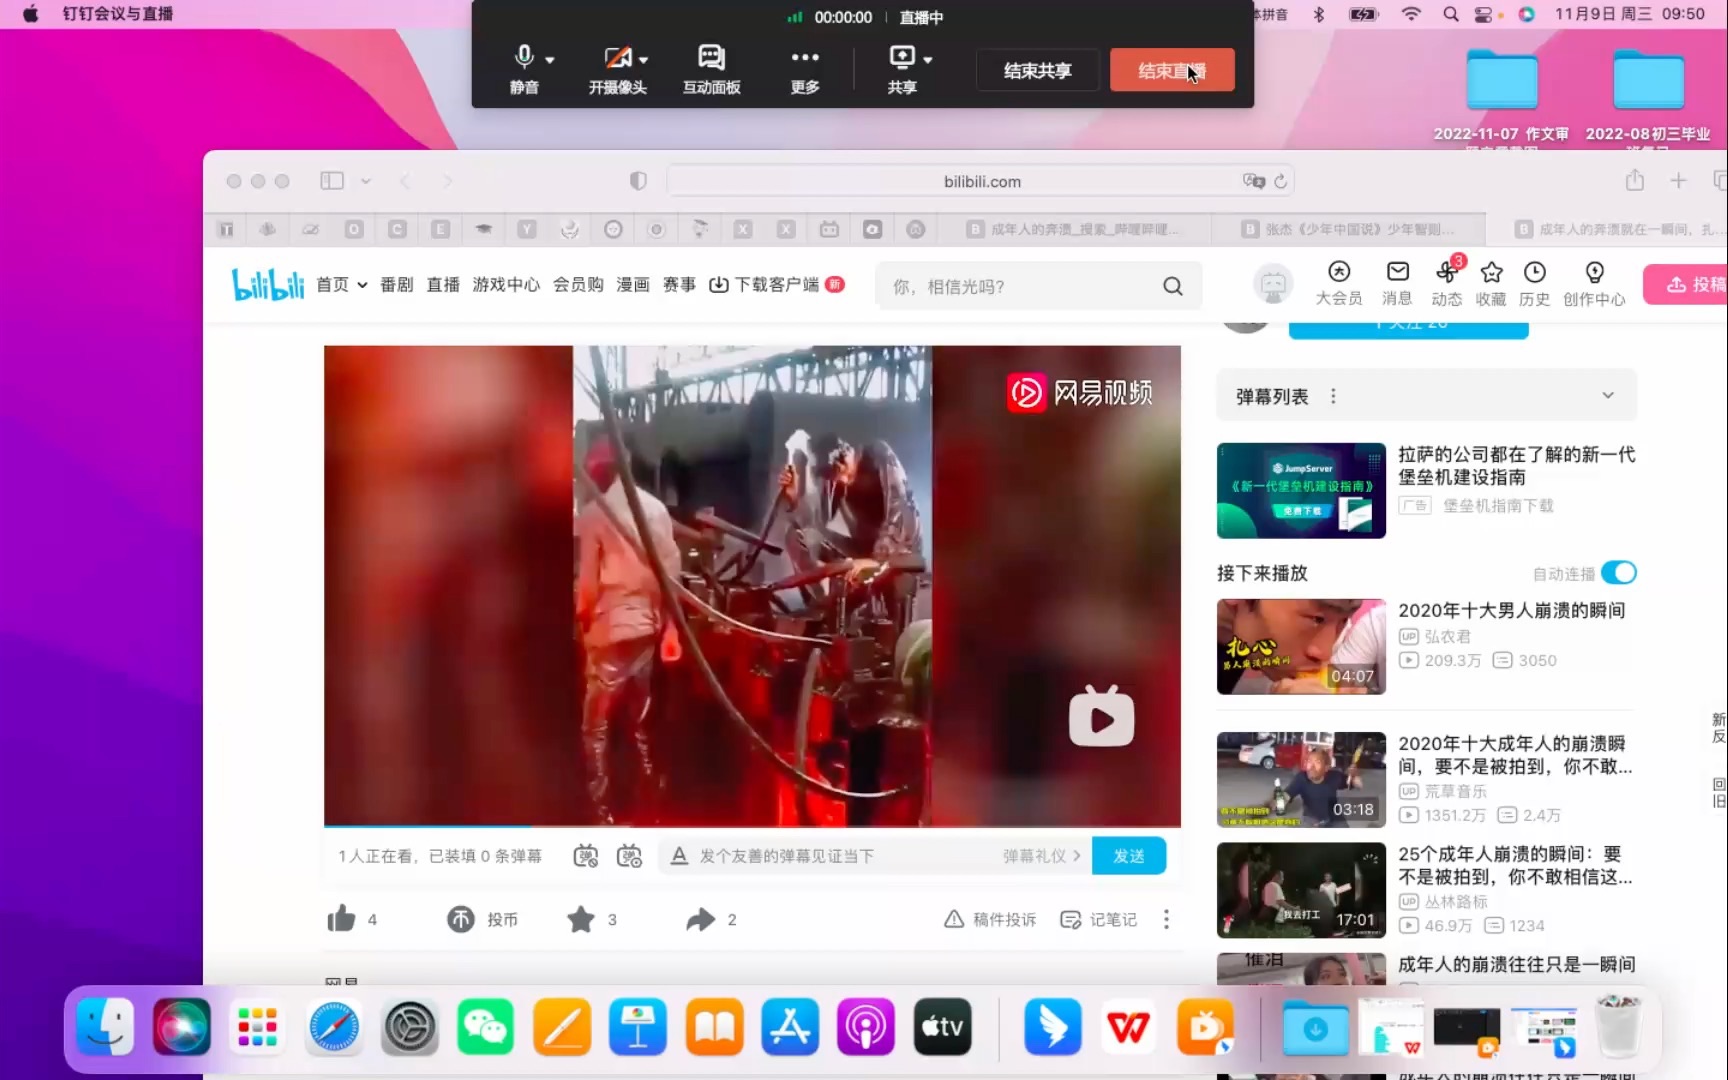Screen dimensions: 1728x1080
Task: Open 会员购 navigation item
Action: click(x=578, y=285)
